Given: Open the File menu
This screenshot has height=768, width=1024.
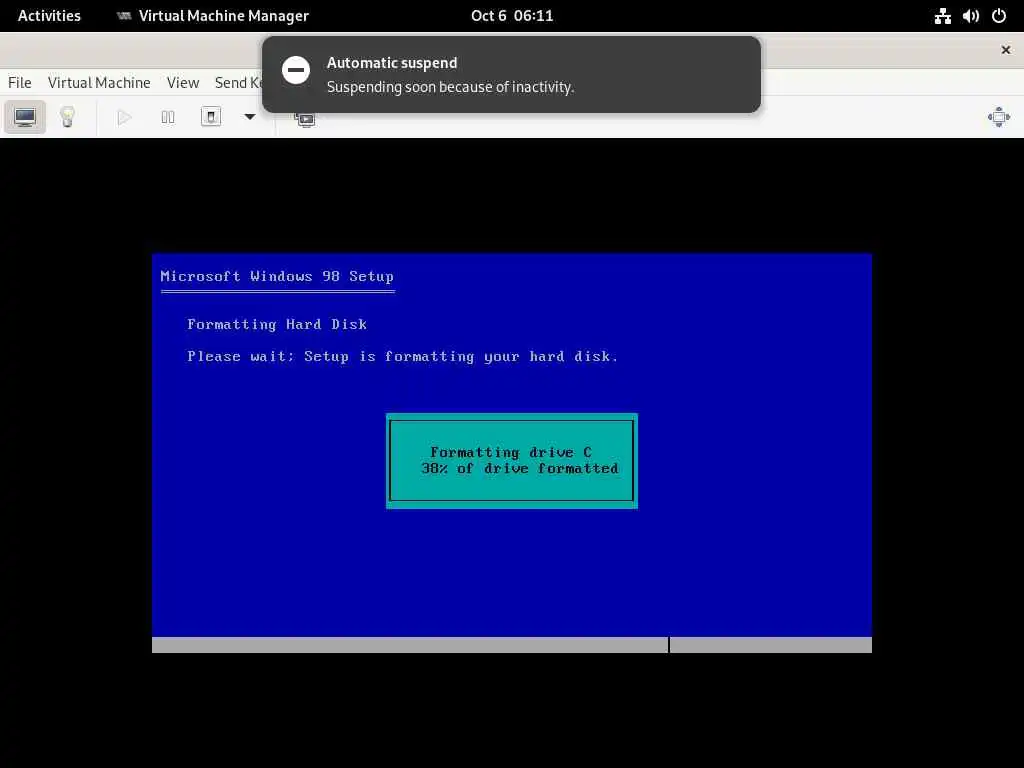Looking at the screenshot, I should coord(20,83).
